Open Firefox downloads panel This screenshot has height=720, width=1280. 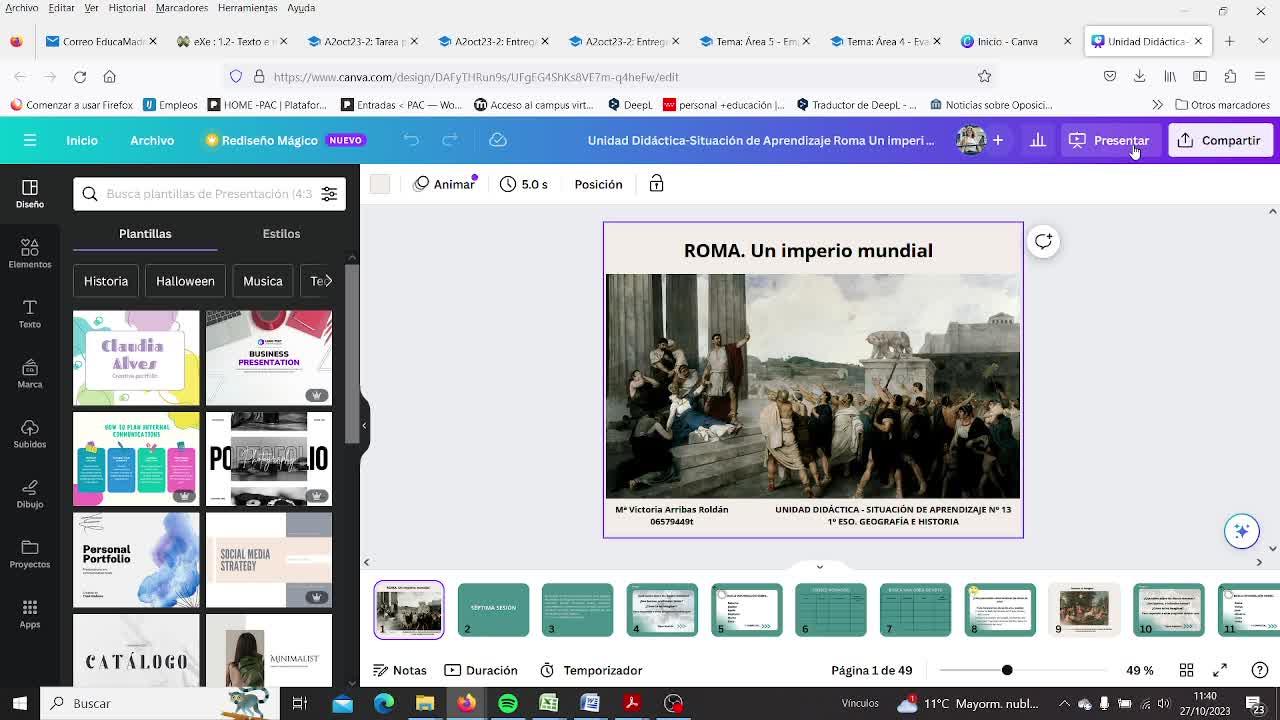(1139, 77)
